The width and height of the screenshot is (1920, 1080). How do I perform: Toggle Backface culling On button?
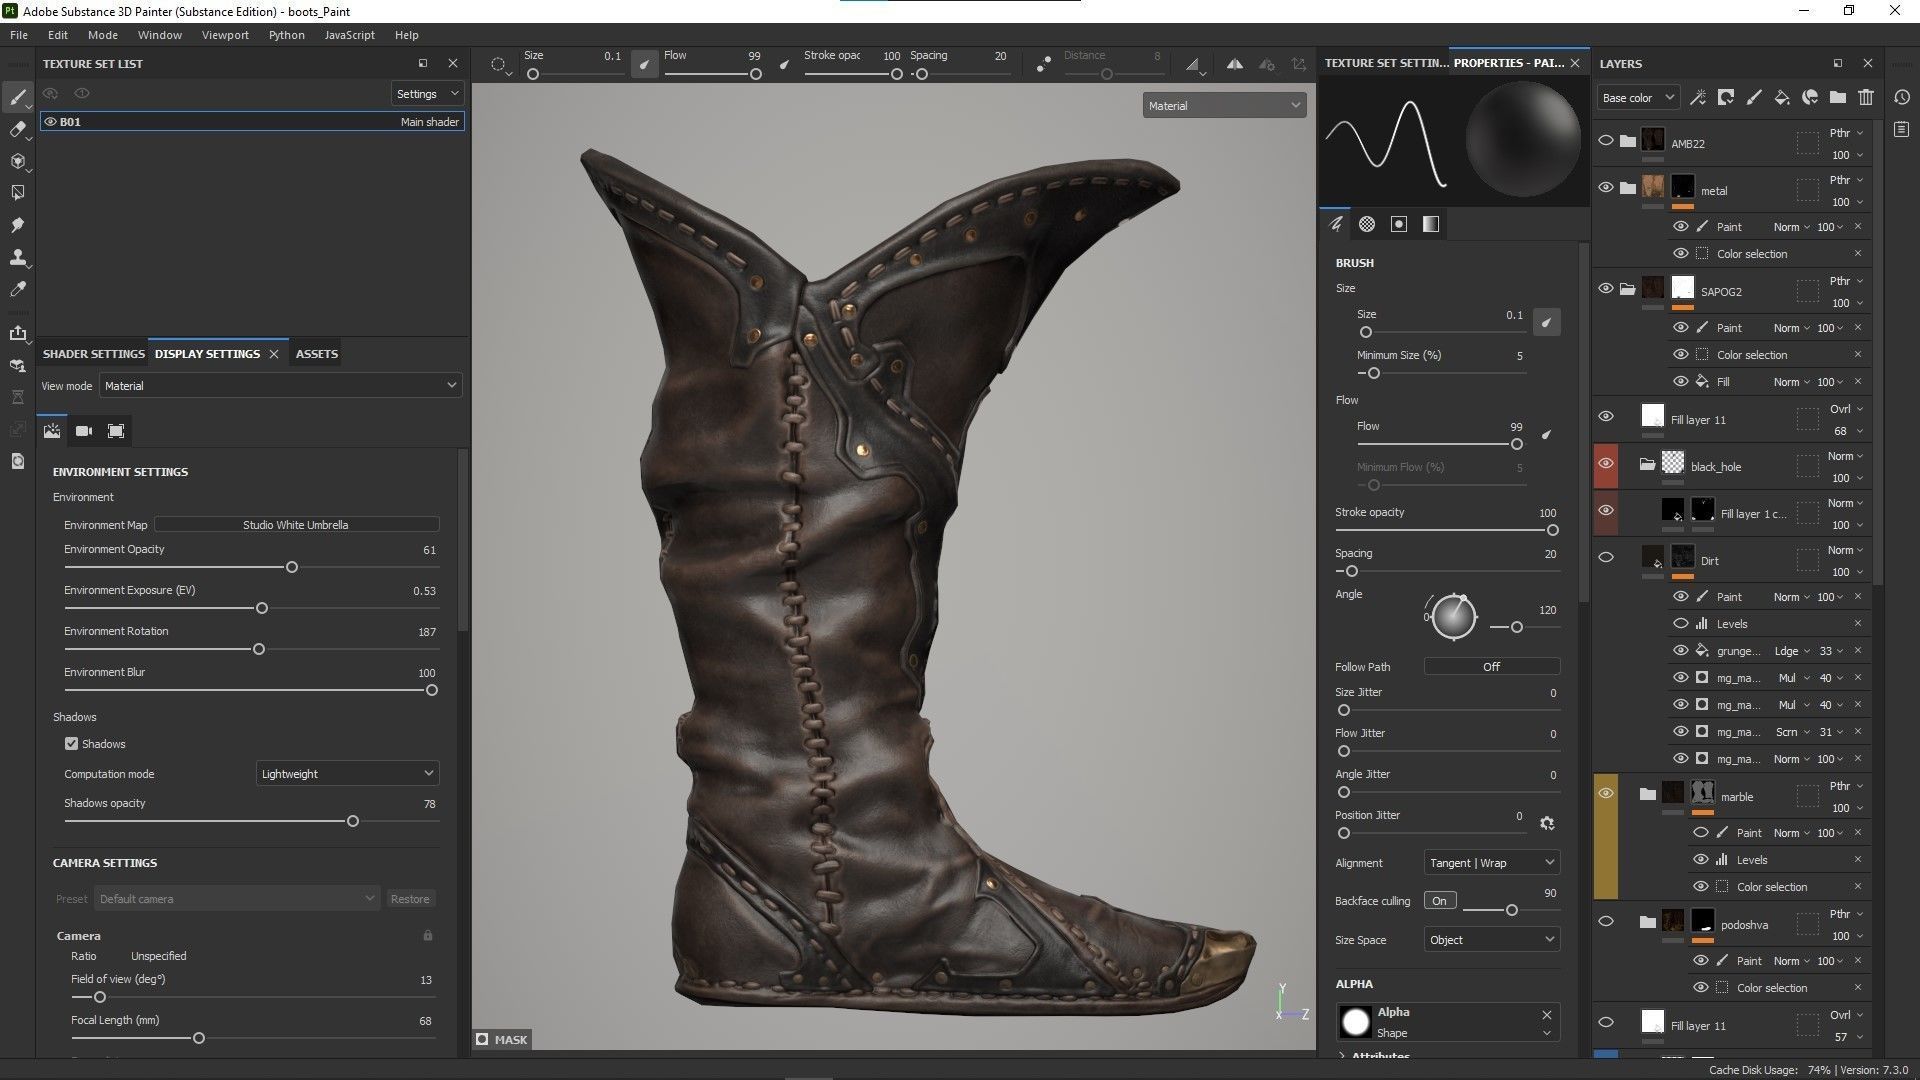(x=1439, y=901)
